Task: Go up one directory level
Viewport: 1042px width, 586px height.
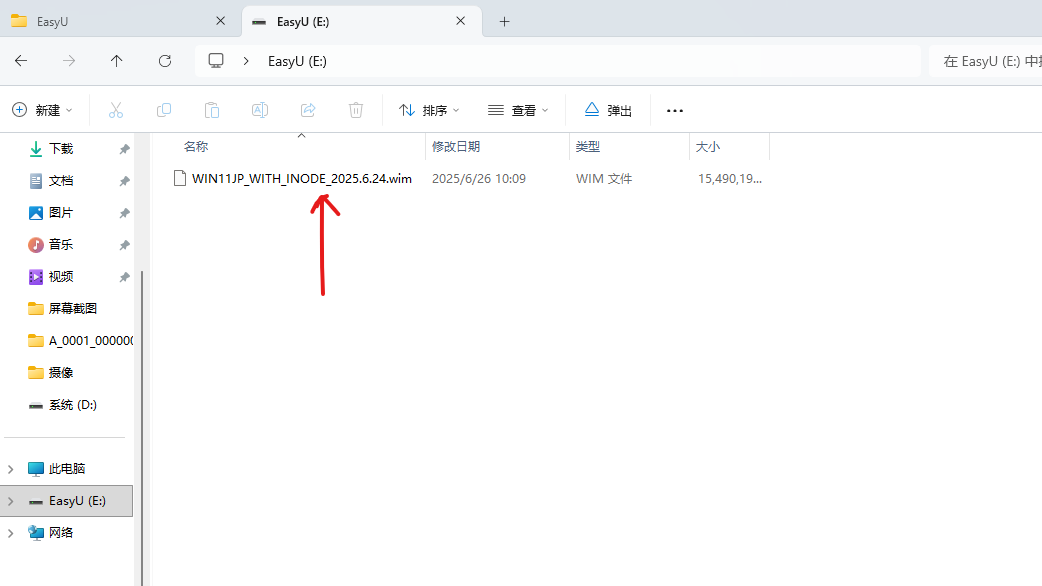Action: (x=117, y=61)
